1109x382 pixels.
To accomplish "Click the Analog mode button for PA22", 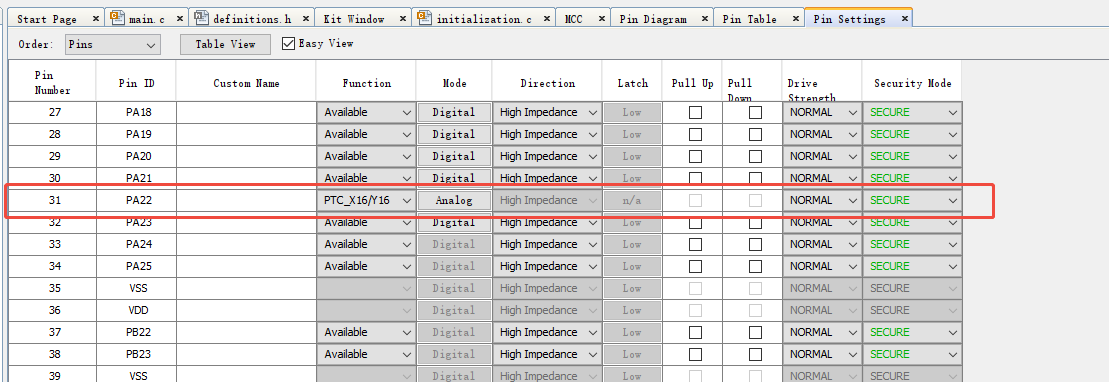I will pyautogui.click(x=454, y=200).
